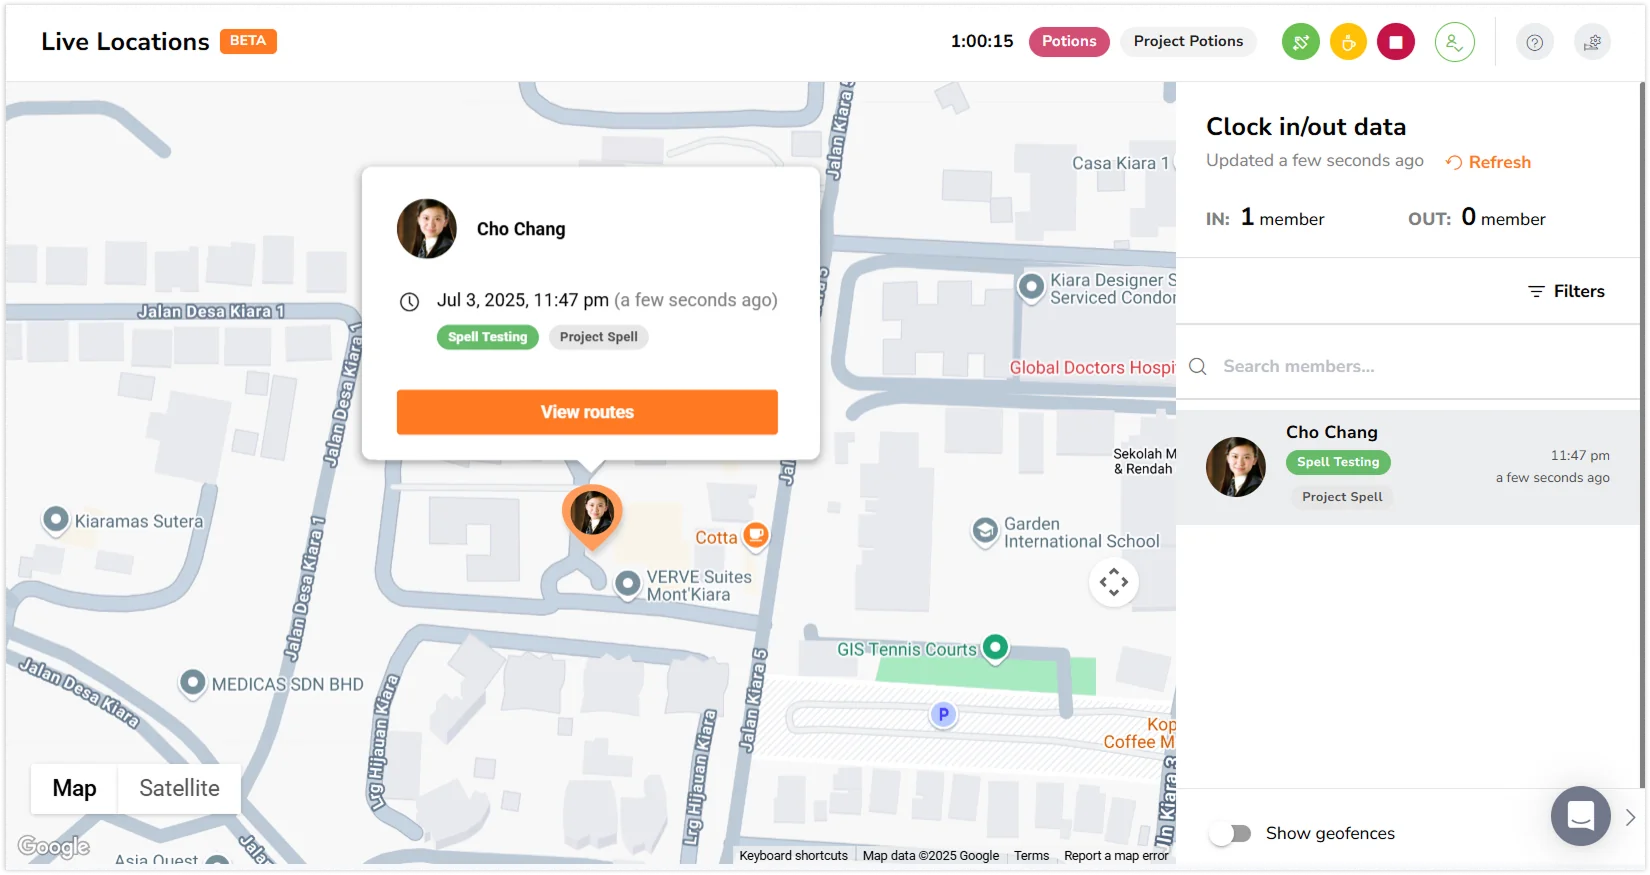Click the Potions activity pill
The image size is (1650, 875).
pyautogui.click(x=1069, y=41)
